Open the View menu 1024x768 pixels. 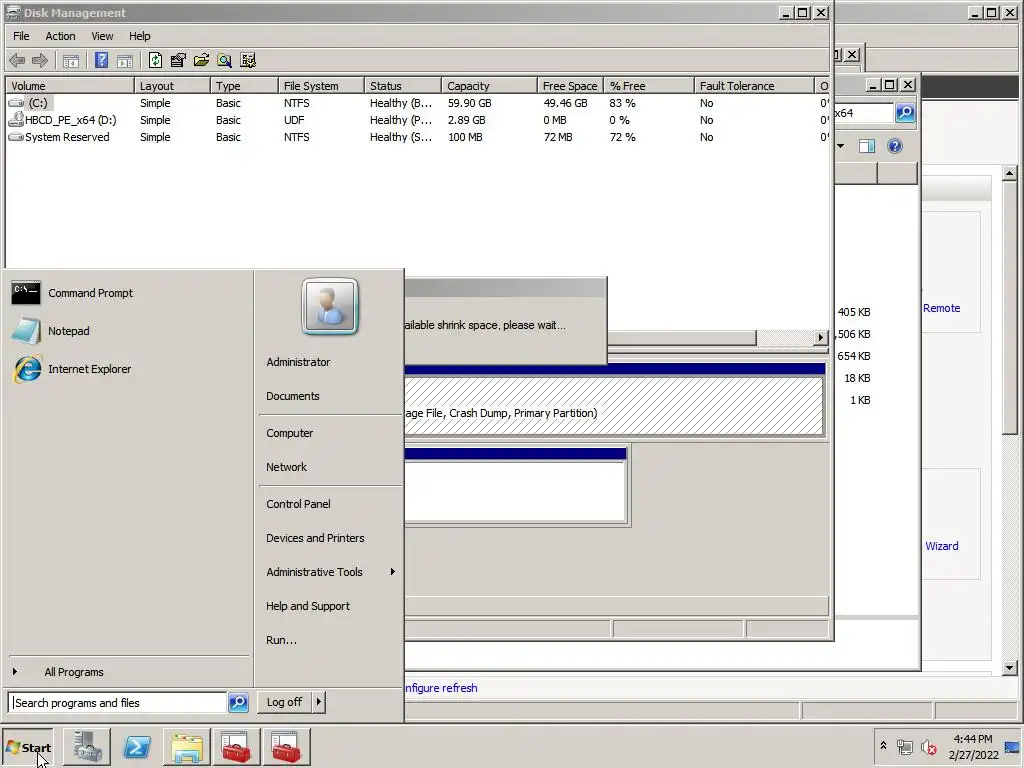pos(102,36)
